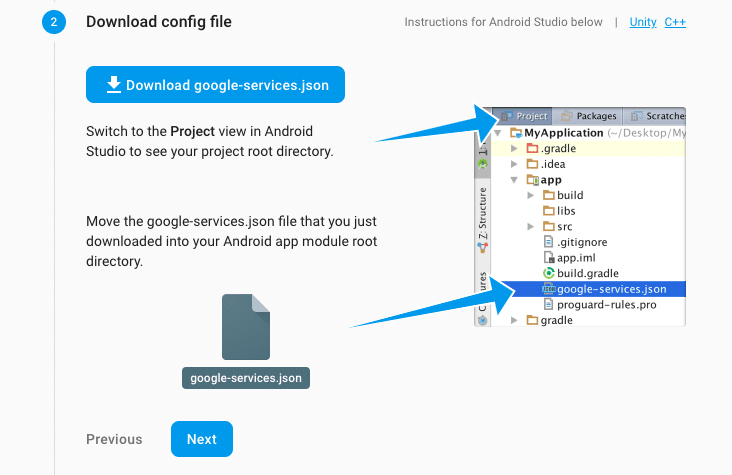
Task: Click the gray google-services.json file icon
Action: click(x=246, y=326)
